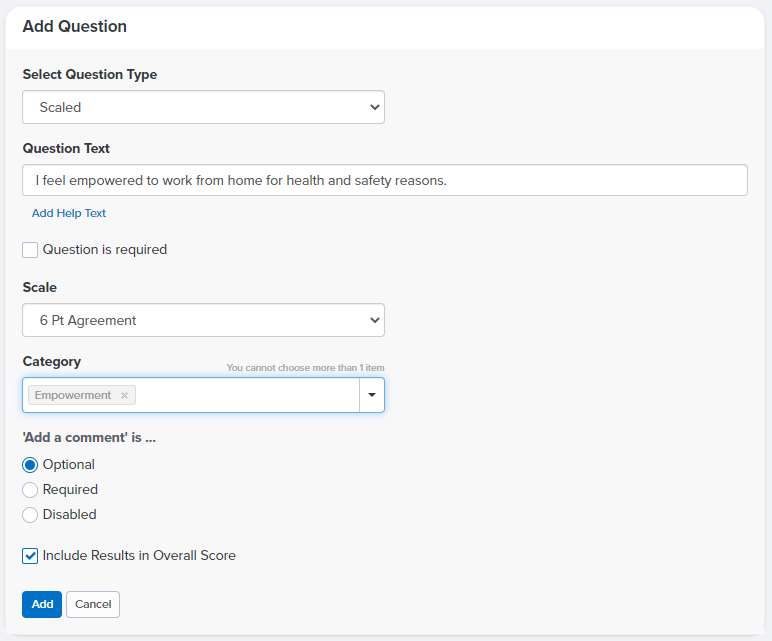772x641 pixels.
Task: Uncheck Include Results in Overall Score
Action: click(30, 556)
